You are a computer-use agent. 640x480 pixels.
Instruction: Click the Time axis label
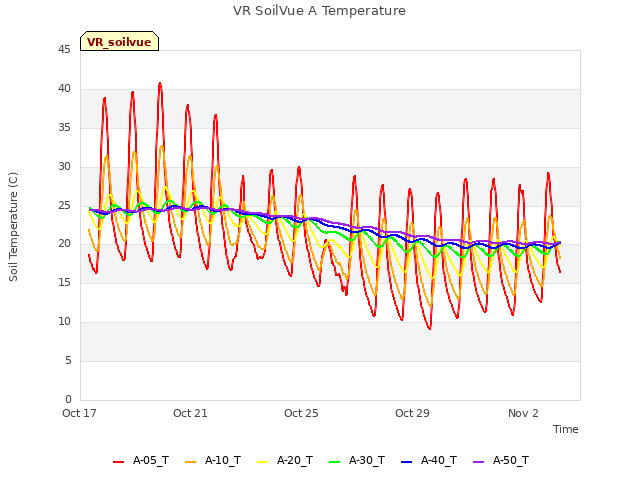pos(566,429)
